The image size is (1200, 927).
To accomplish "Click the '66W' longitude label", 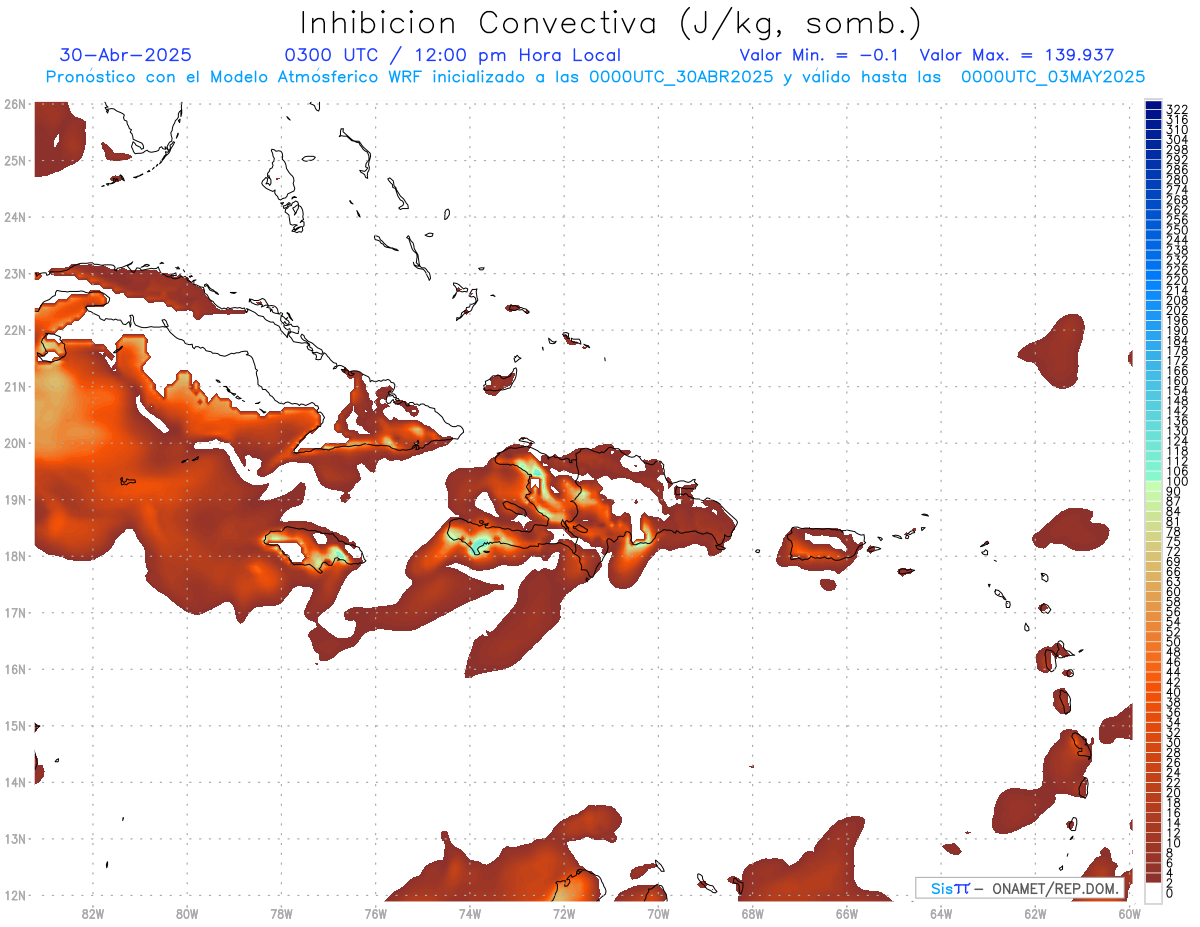I will tap(847, 913).
